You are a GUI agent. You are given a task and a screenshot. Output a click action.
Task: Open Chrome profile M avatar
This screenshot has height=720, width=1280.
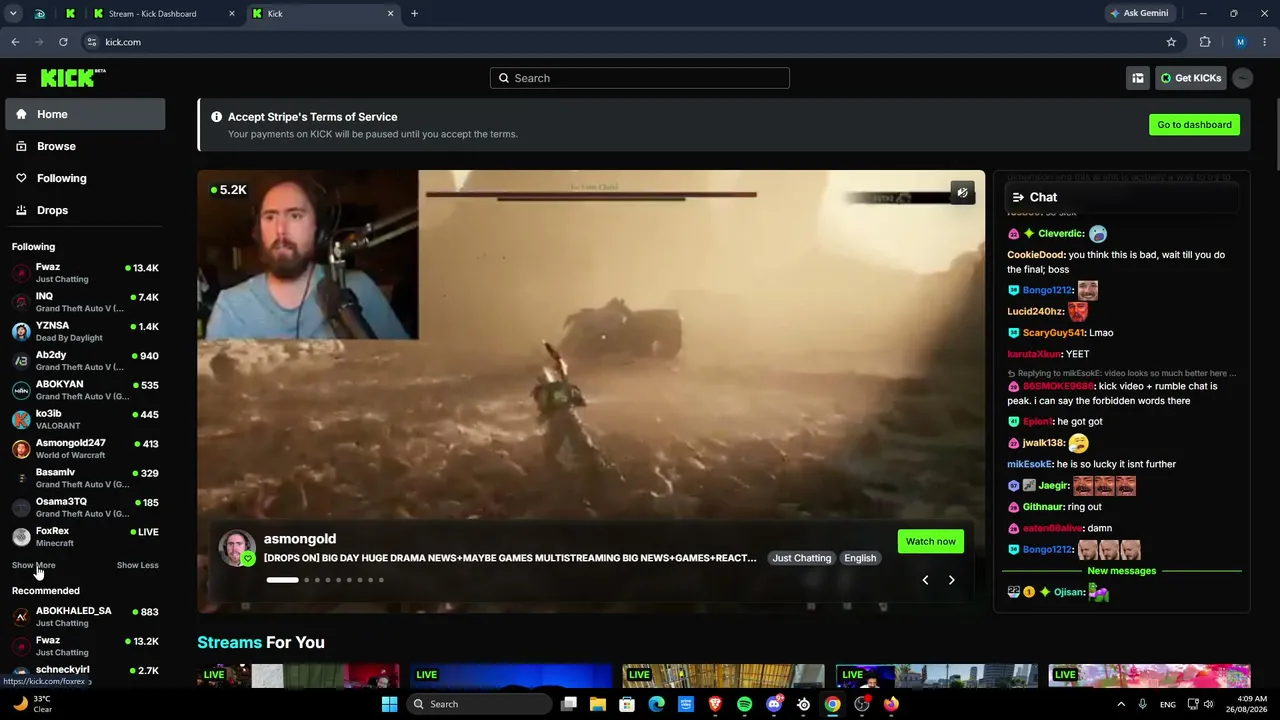(1241, 42)
